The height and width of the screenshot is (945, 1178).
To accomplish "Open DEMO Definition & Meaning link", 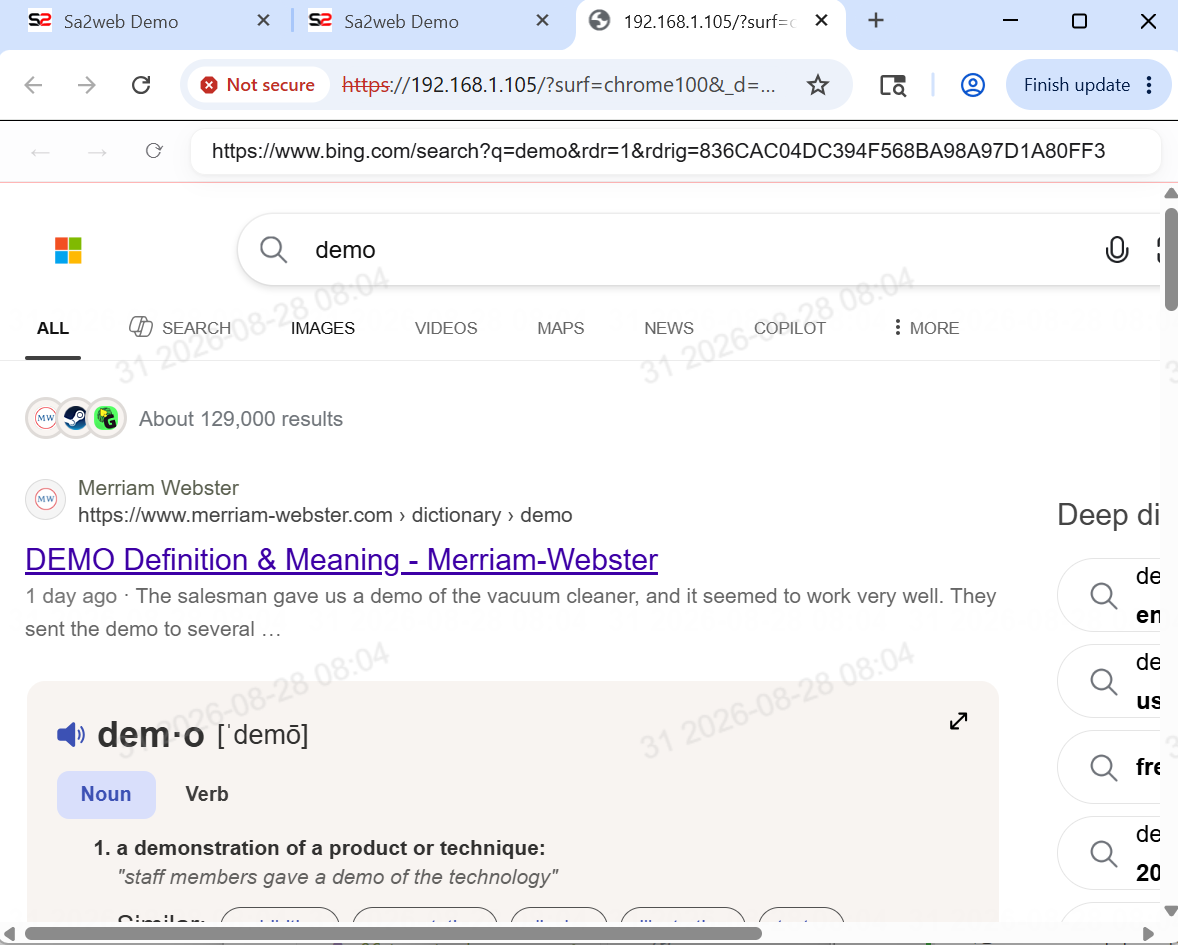I will pyautogui.click(x=342, y=560).
